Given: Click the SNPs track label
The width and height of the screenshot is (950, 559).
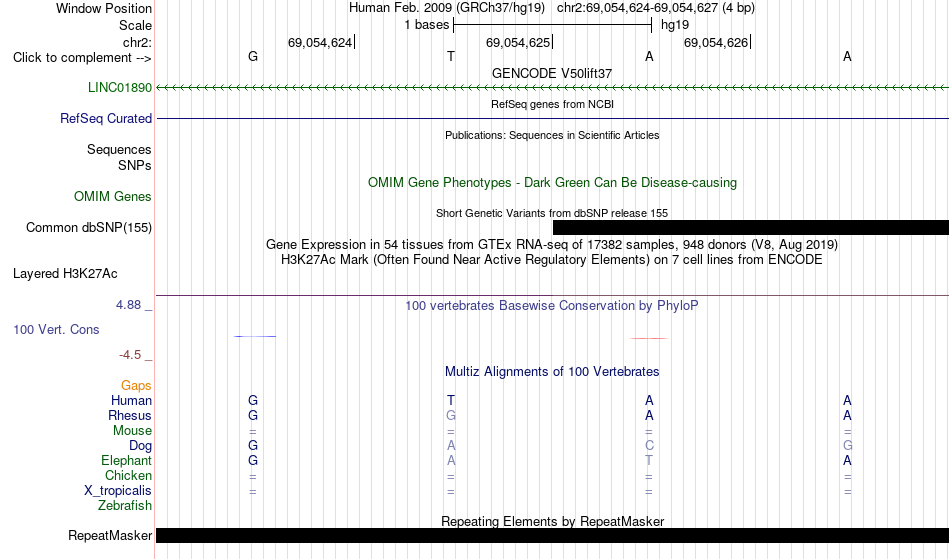Looking at the screenshot, I should coord(135,165).
